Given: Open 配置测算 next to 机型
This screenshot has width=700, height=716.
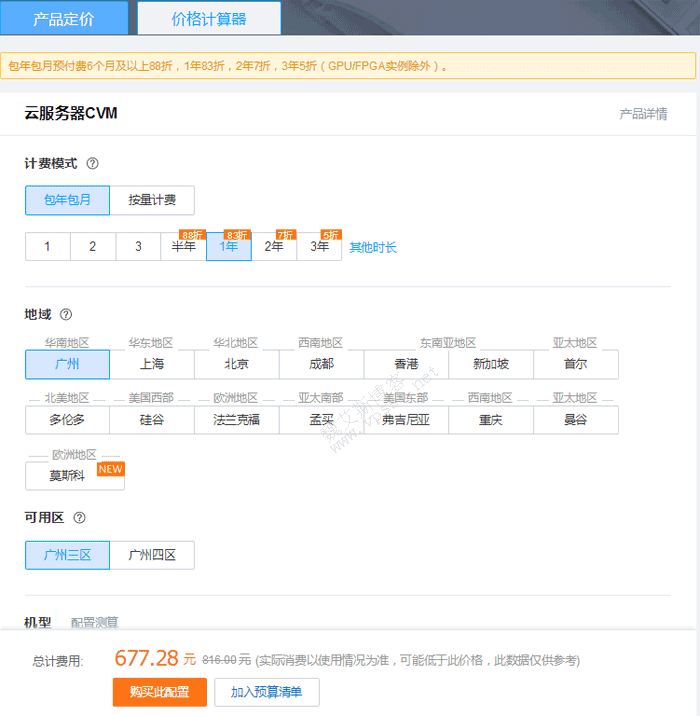Looking at the screenshot, I should point(94,622).
